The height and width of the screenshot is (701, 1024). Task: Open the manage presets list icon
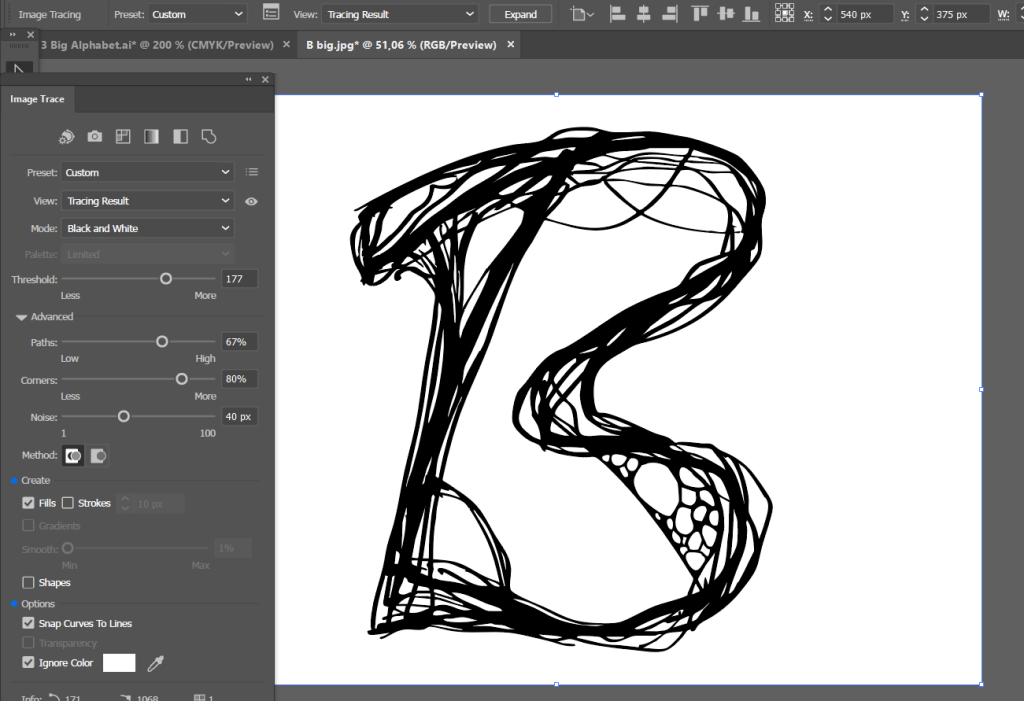click(252, 172)
